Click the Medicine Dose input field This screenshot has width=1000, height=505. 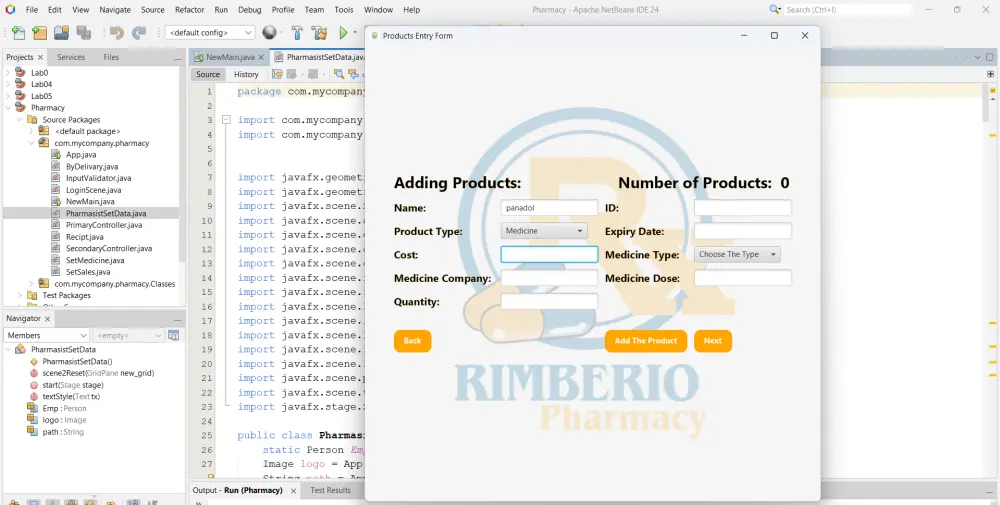(743, 278)
